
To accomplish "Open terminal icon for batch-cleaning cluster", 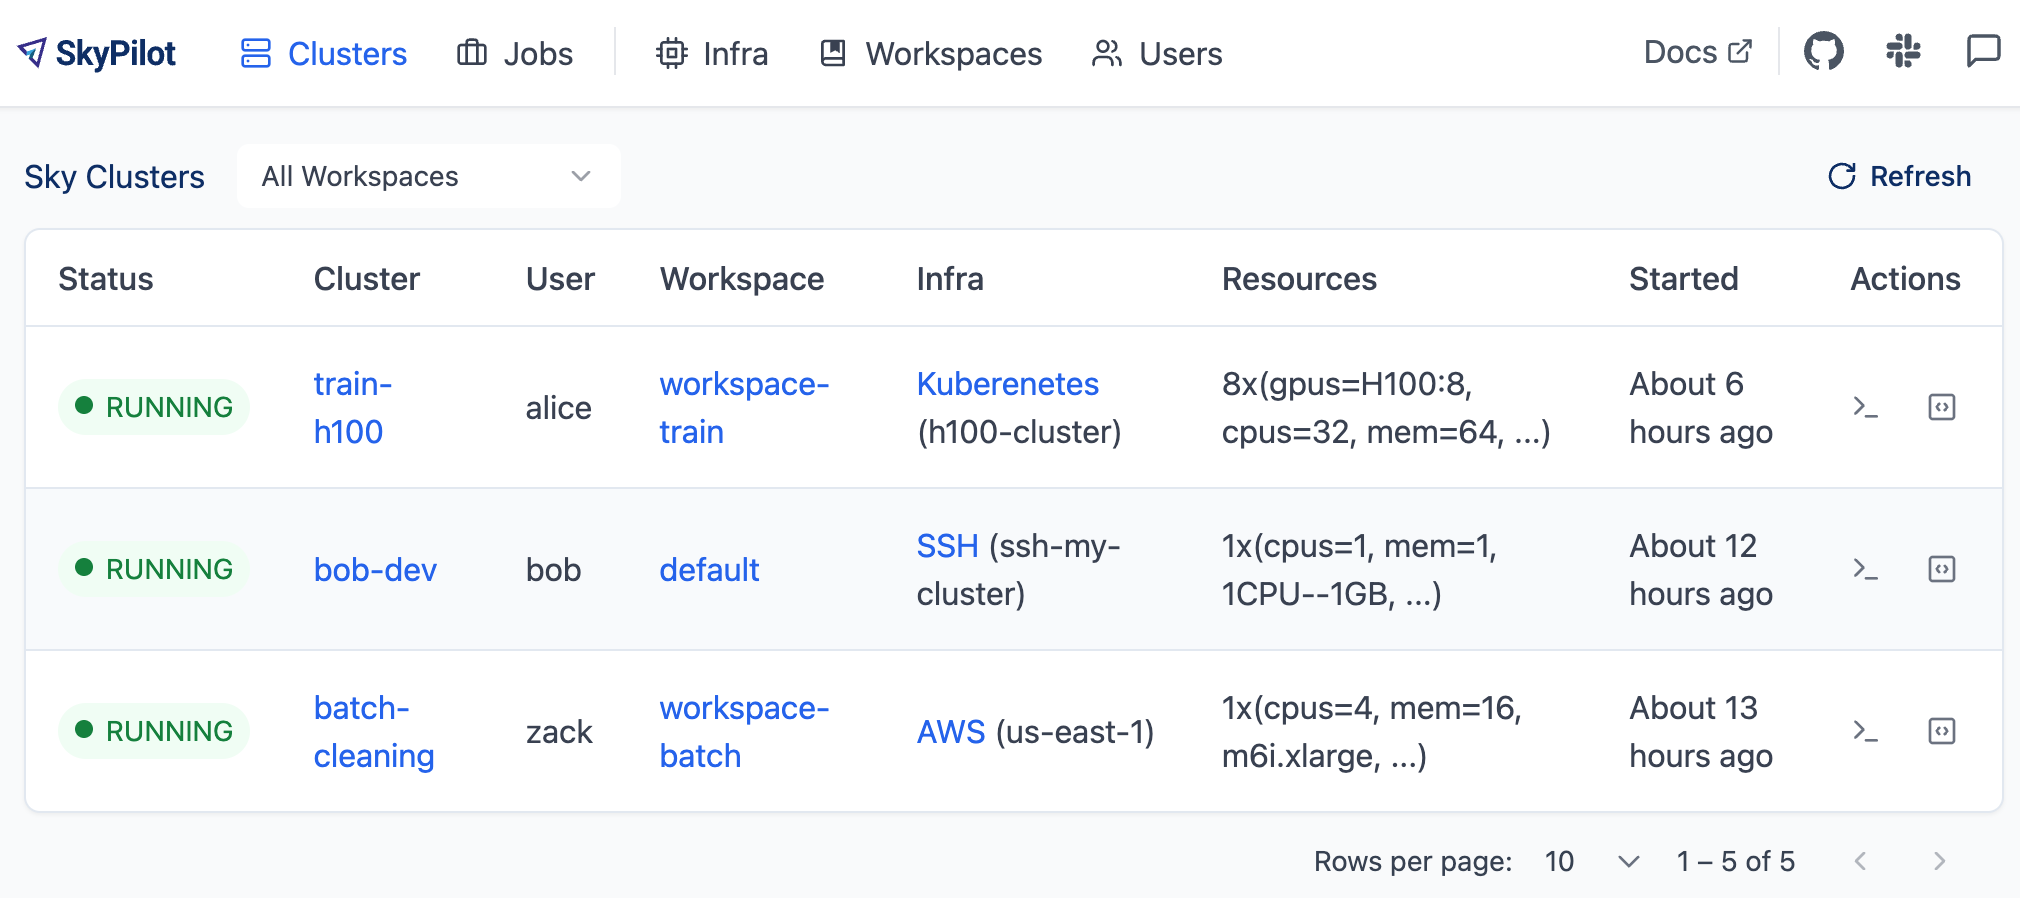I will click(1865, 731).
